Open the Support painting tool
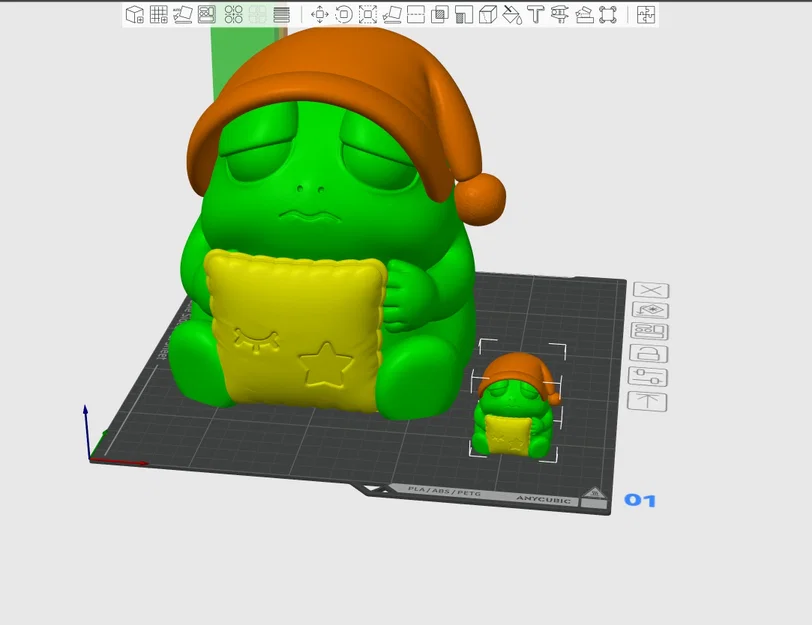 [464, 14]
